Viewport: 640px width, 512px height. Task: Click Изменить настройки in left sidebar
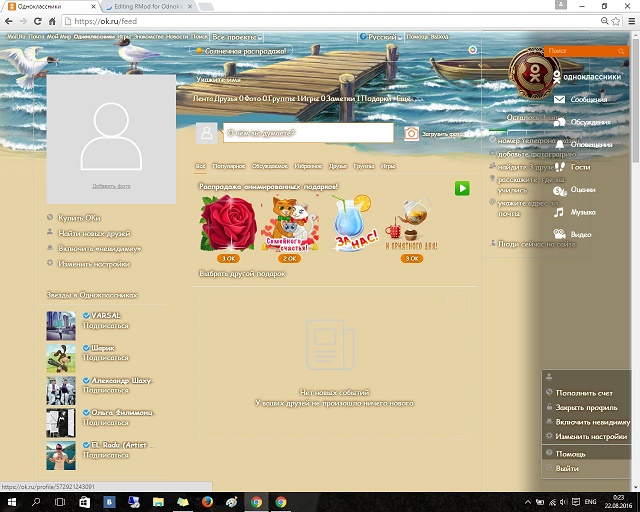coord(94,264)
